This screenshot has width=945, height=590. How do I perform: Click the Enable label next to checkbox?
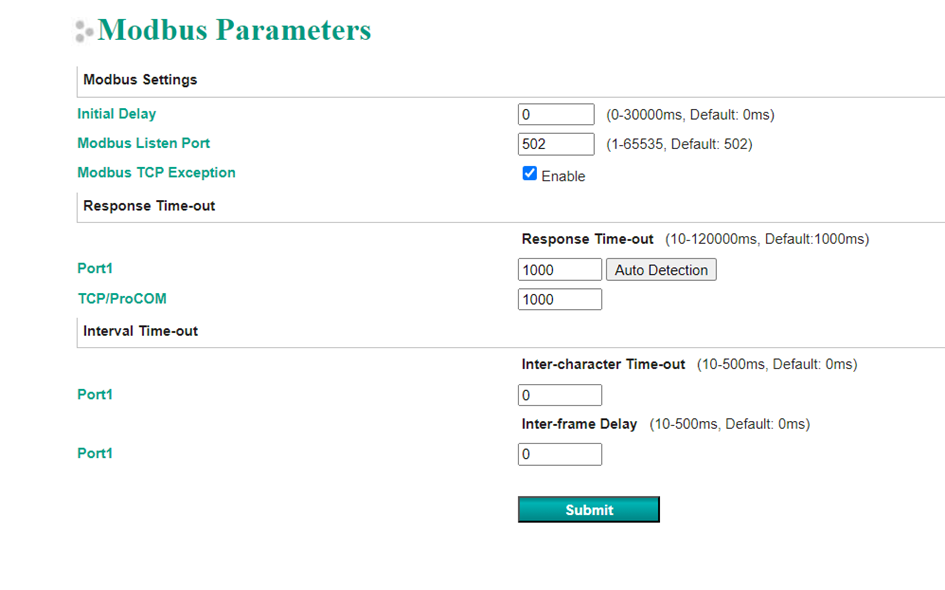[x=563, y=176]
